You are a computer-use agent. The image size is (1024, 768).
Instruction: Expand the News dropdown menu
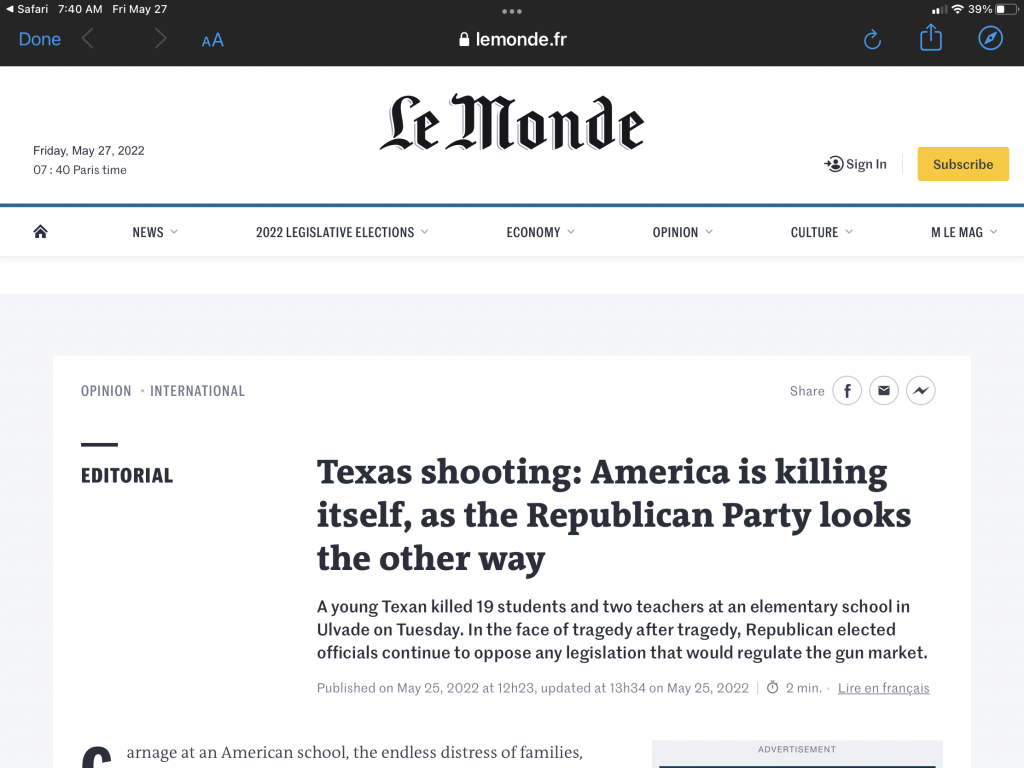coord(155,232)
